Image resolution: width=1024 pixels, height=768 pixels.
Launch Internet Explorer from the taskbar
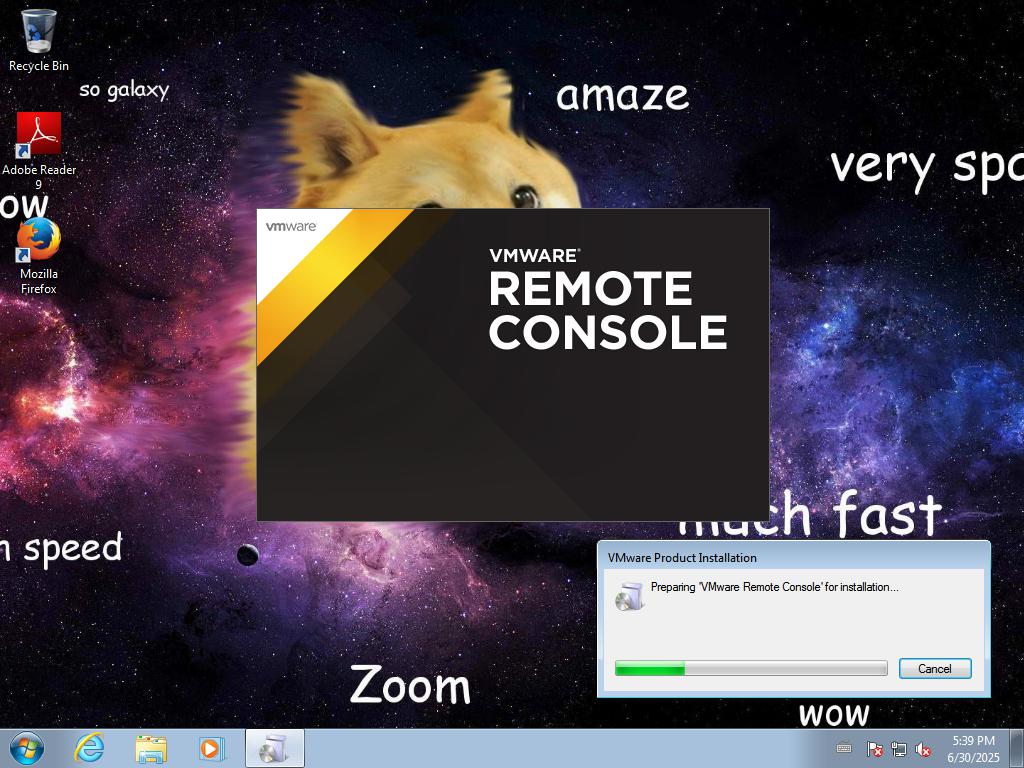coord(90,748)
